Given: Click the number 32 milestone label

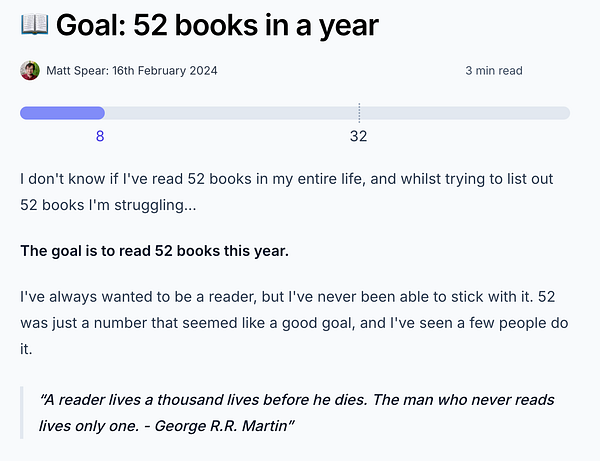Looking at the screenshot, I should [359, 136].
